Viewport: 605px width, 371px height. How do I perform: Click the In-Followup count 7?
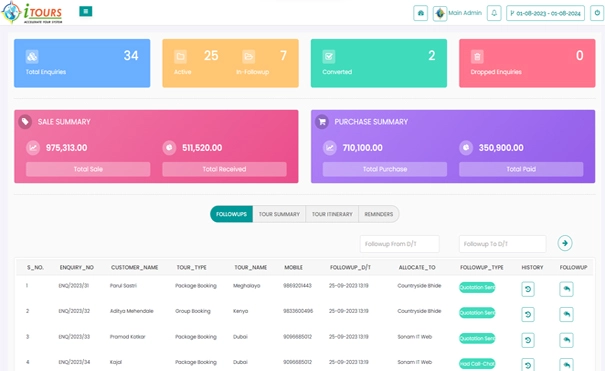tap(283, 56)
